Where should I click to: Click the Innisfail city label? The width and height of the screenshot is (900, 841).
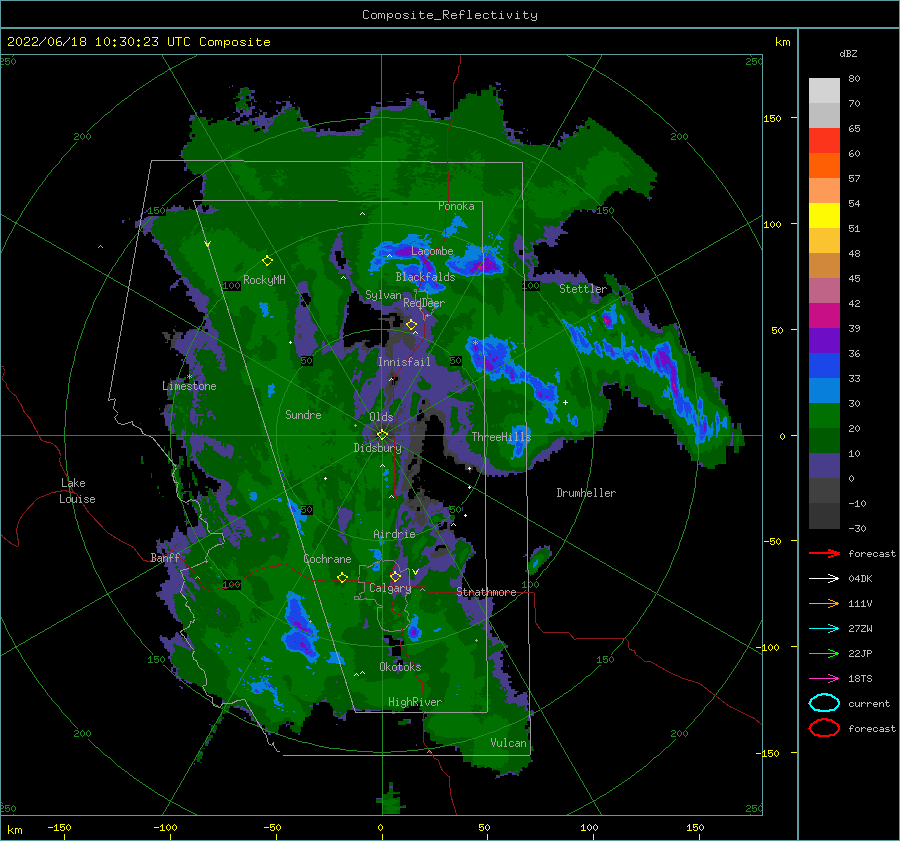pyautogui.click(x=404, y=362)
